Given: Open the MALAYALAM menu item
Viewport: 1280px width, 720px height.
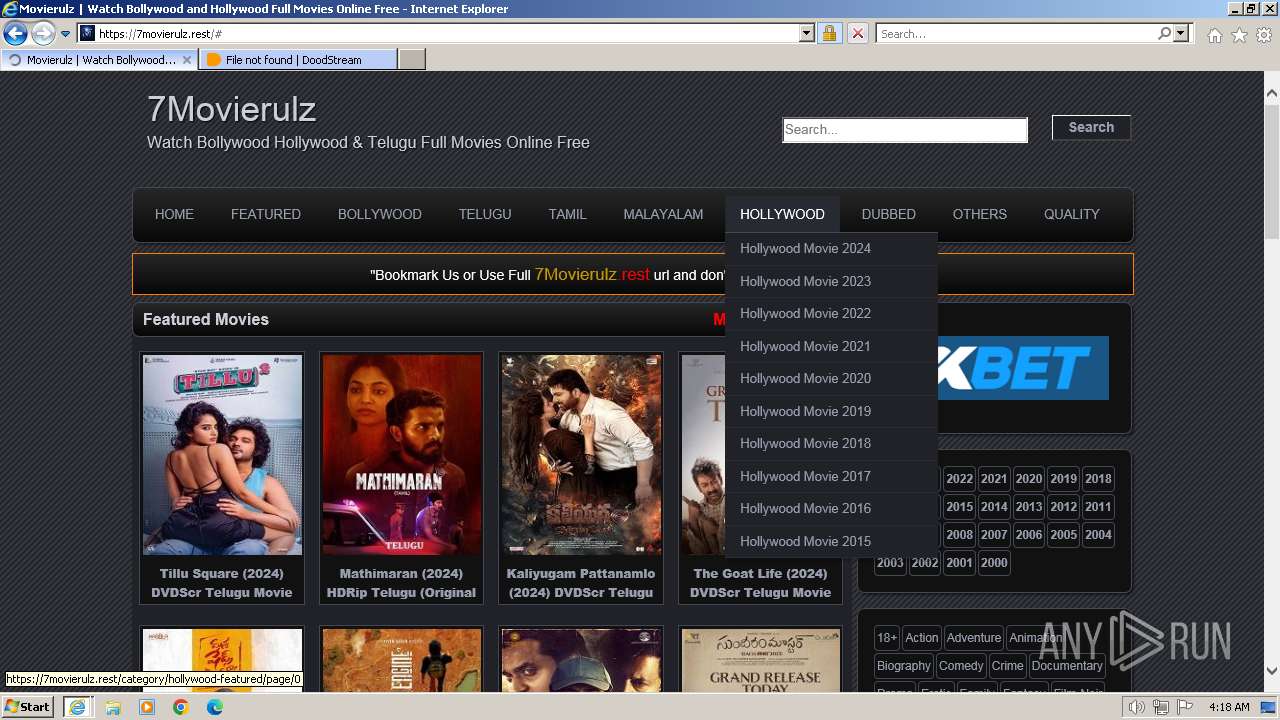Looking at the screenshot, I should coord(663,214).
